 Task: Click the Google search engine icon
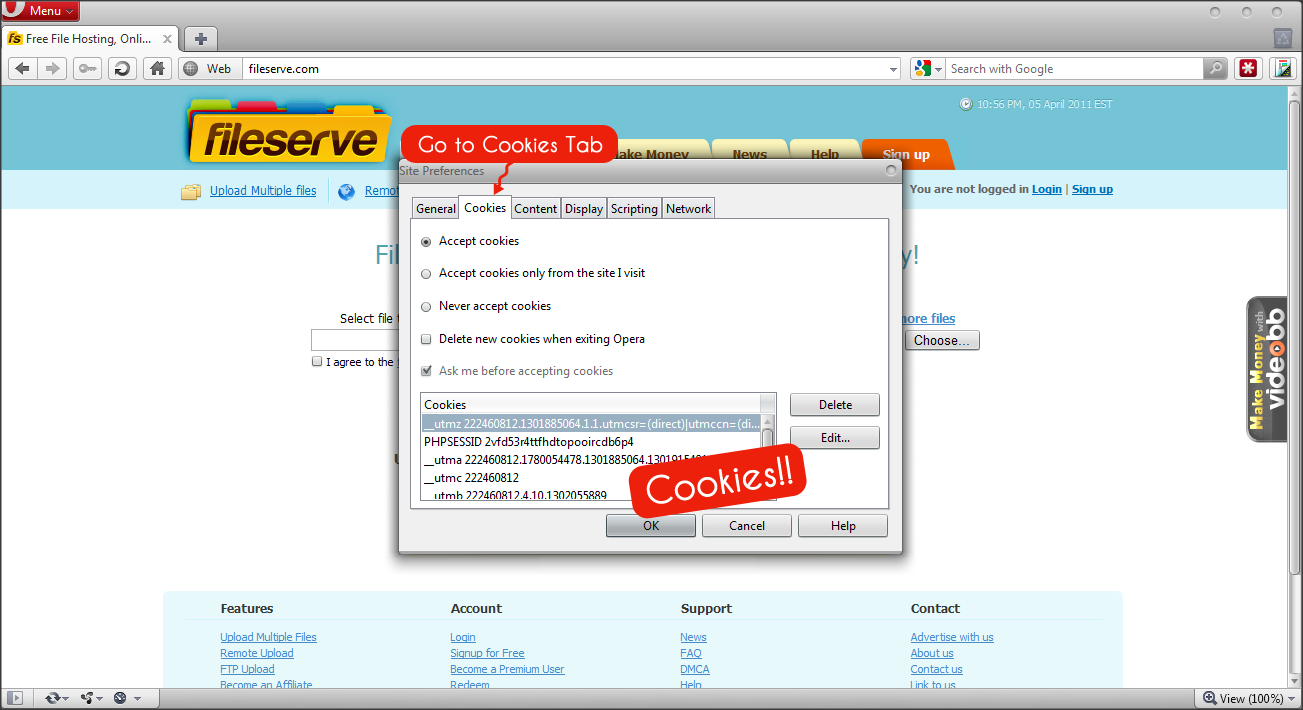click(920, 69)
